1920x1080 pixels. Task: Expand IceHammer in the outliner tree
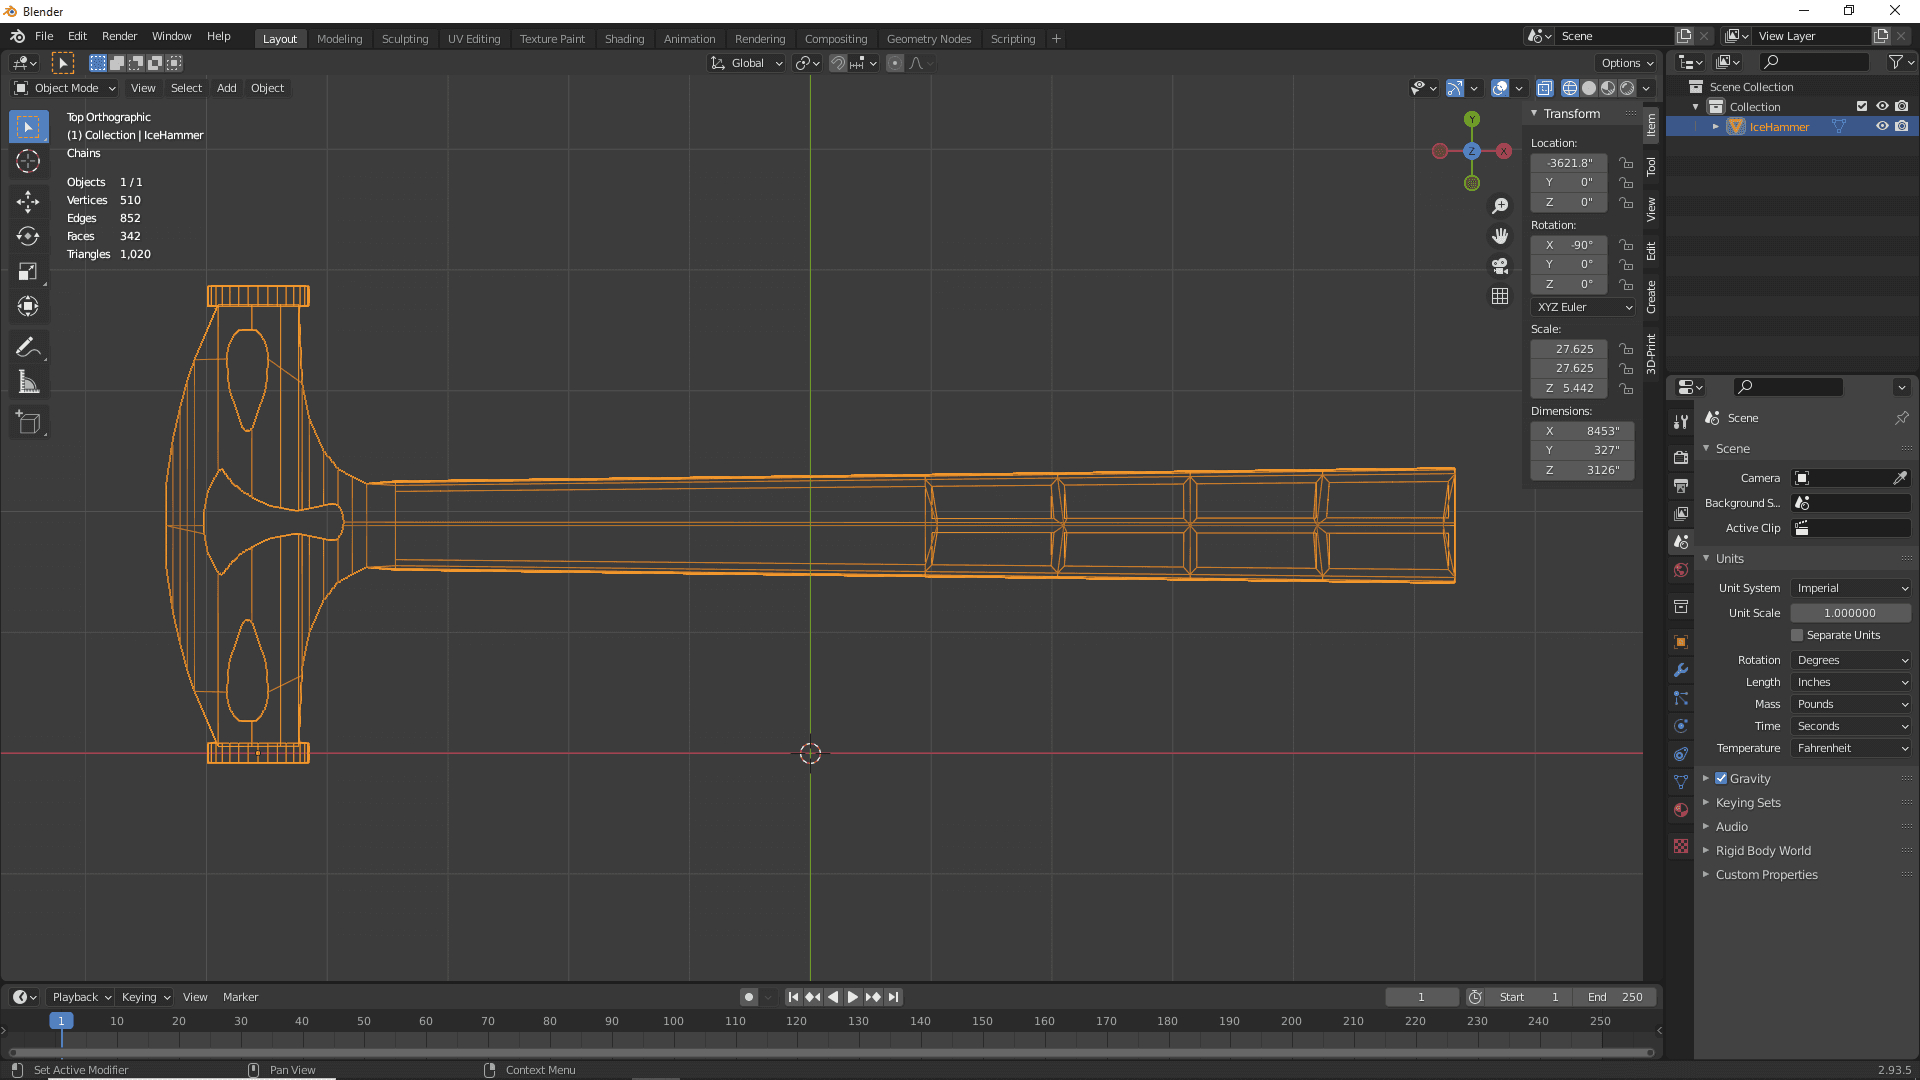click(1715, 126)
